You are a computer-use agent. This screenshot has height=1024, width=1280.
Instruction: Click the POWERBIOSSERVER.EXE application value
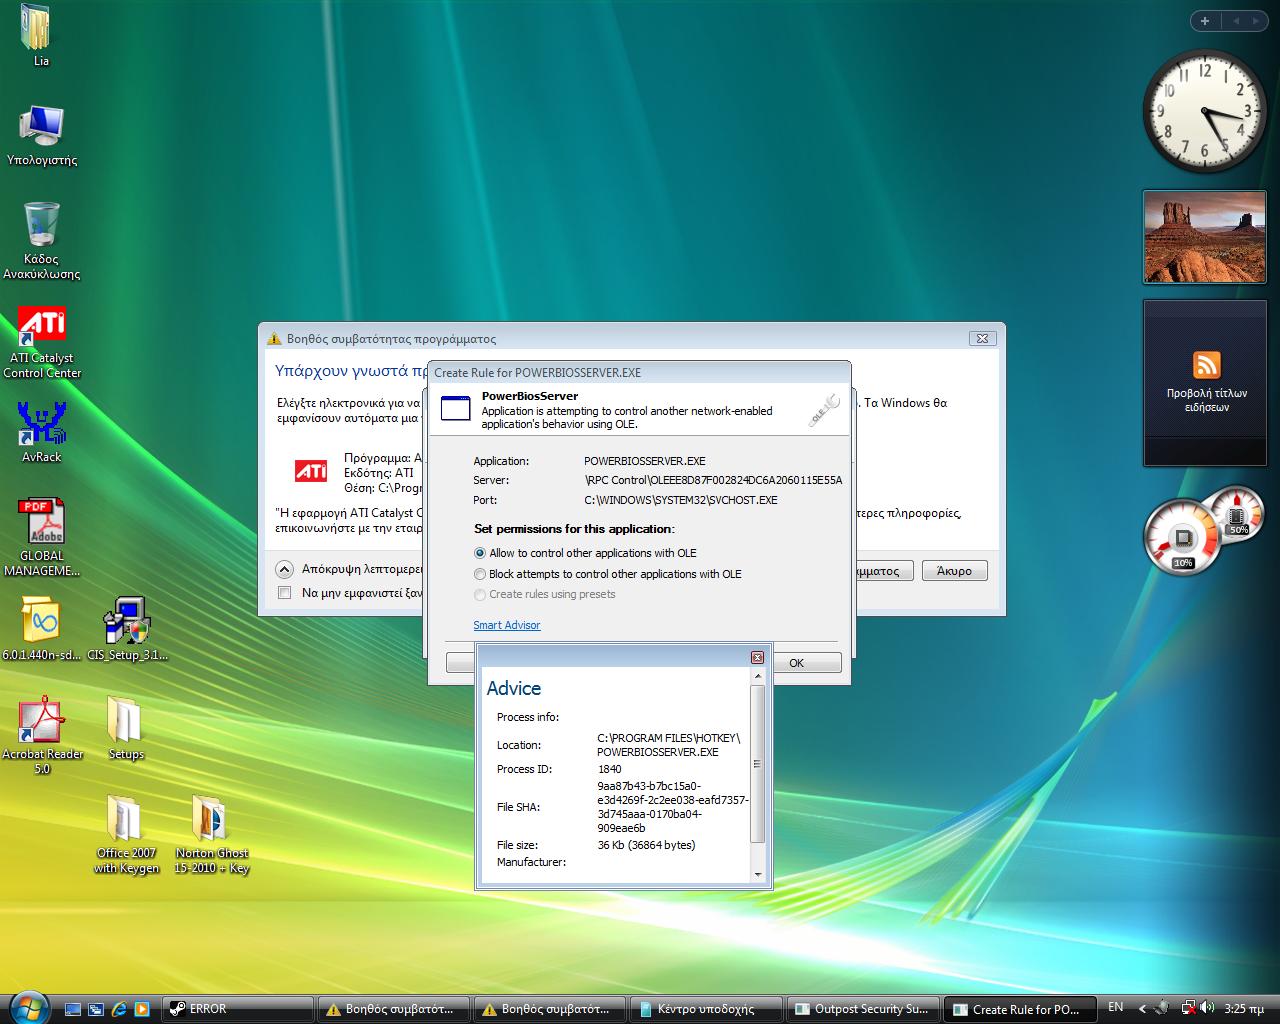644,461
